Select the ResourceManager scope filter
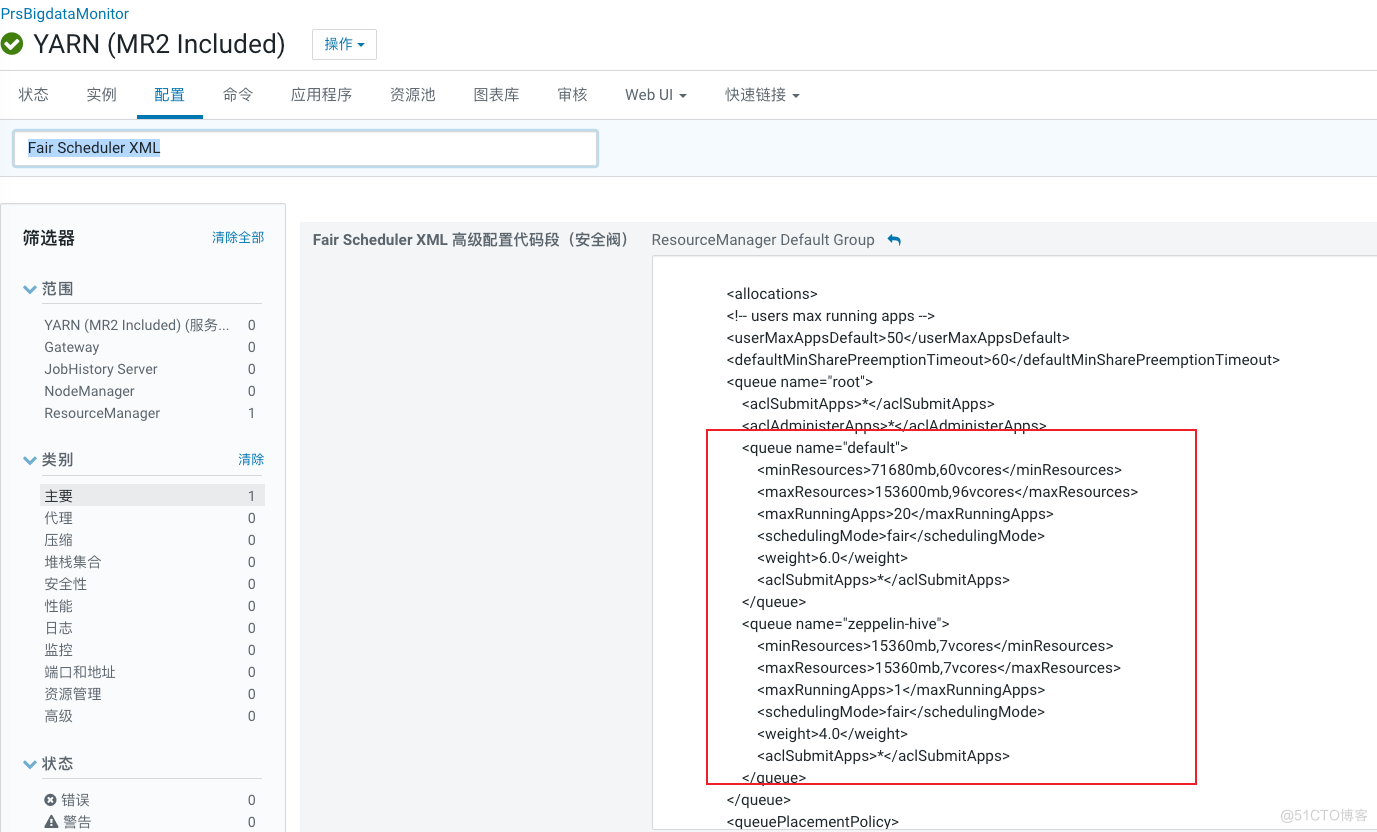 pos(101,413)
